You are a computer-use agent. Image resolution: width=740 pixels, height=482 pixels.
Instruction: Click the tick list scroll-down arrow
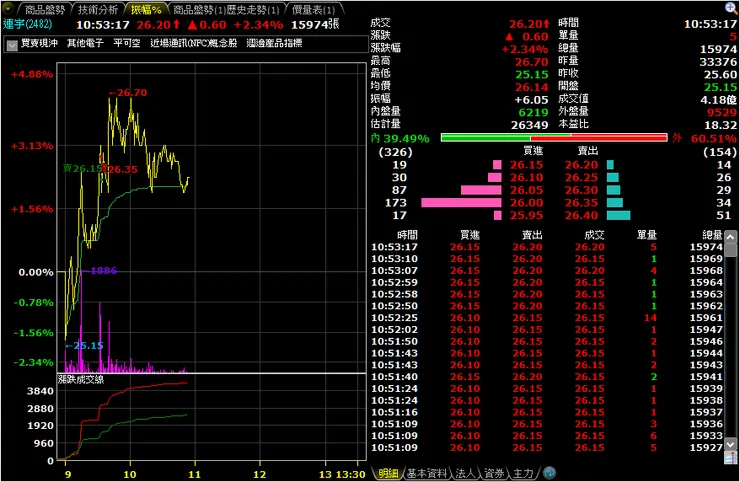[x=731, y=444]
